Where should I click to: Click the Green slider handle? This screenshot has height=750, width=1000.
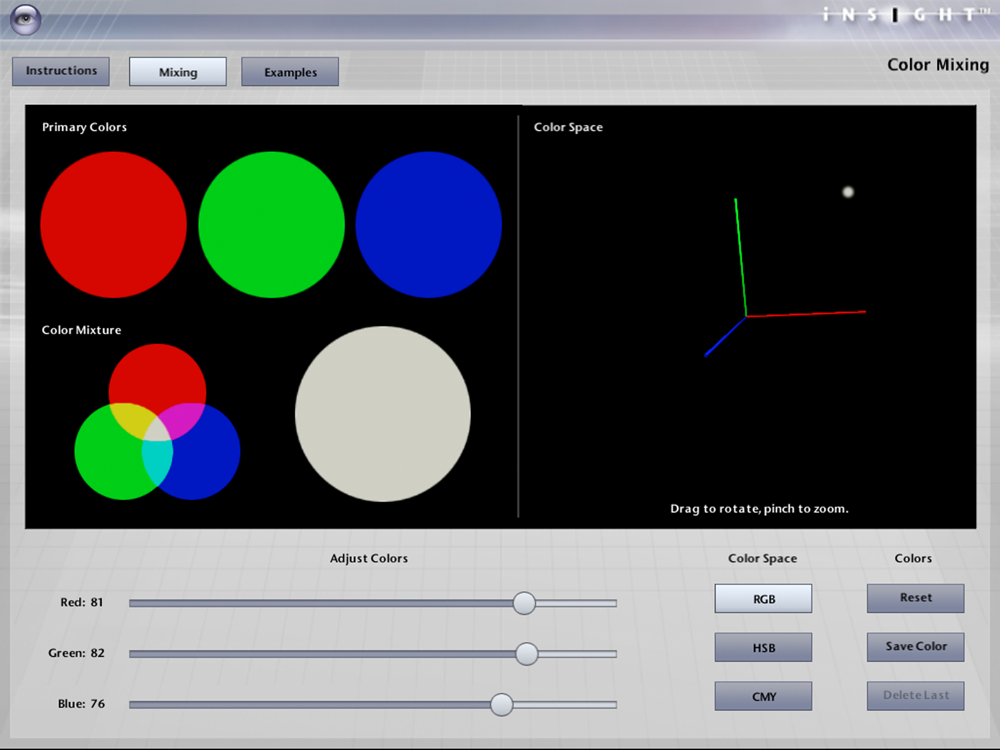tap(527, 654)
